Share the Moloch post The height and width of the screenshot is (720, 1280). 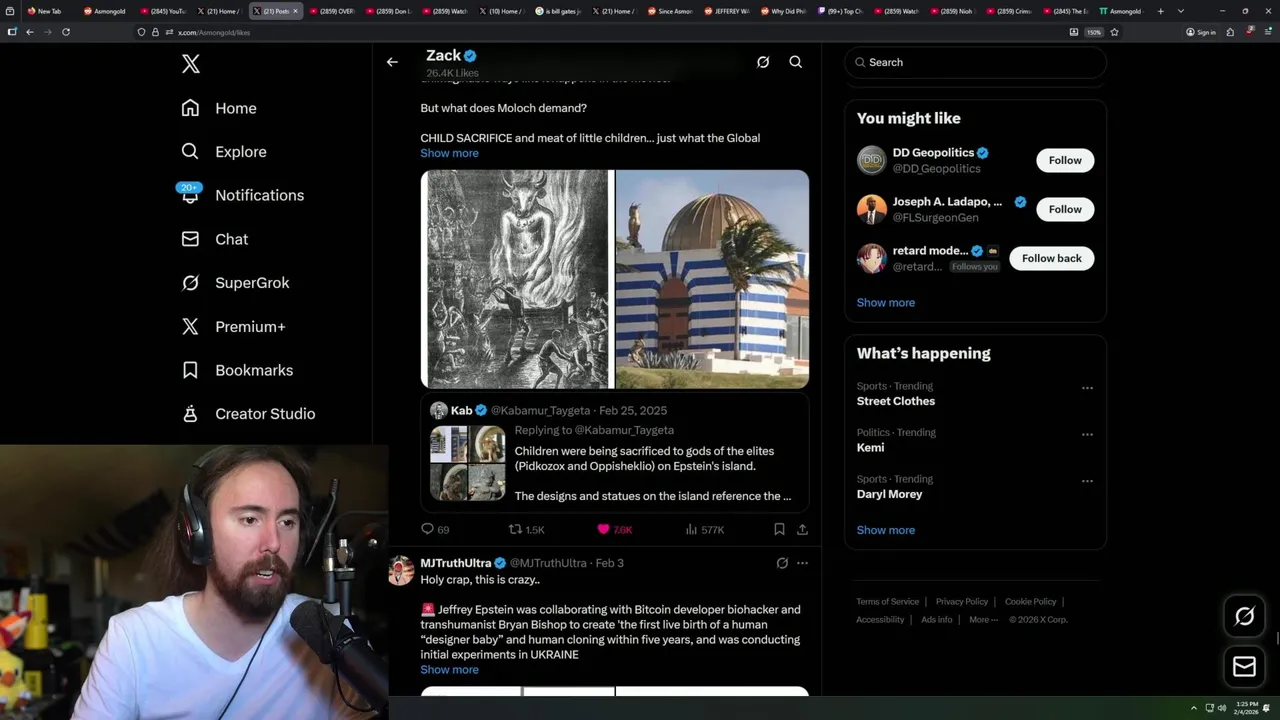pos(802,530)
